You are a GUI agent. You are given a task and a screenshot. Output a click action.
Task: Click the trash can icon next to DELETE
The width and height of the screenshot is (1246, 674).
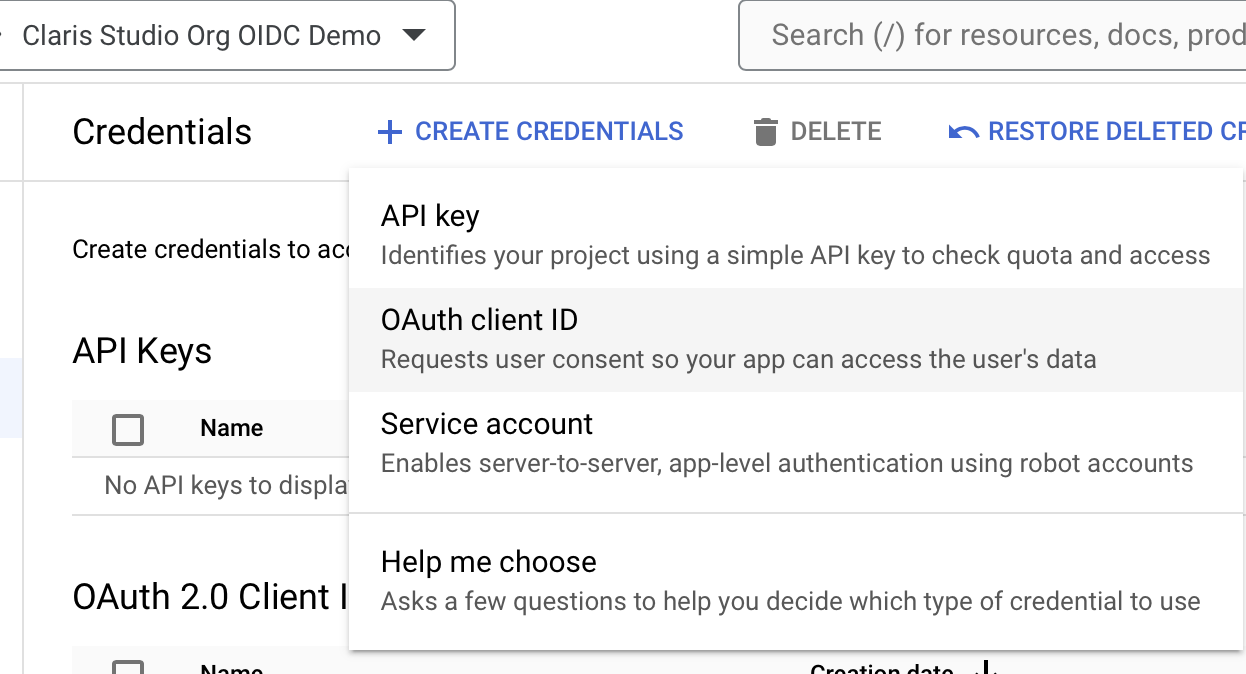point(765,131)
